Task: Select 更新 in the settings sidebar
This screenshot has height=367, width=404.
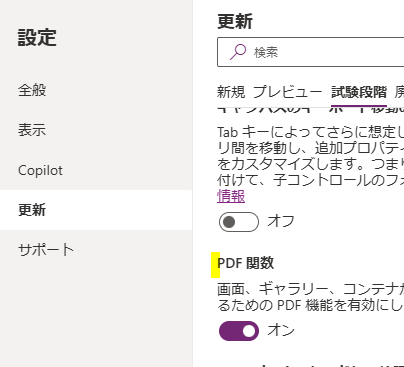Action: [x=32, y=210]
